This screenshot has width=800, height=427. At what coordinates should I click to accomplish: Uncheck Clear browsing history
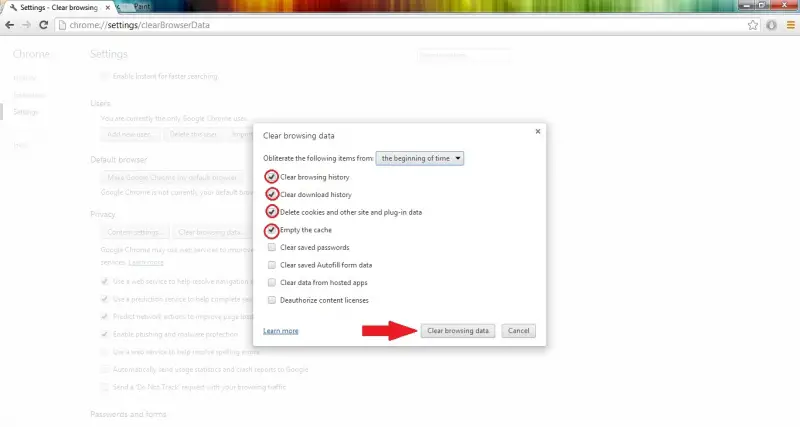point(271,177)
